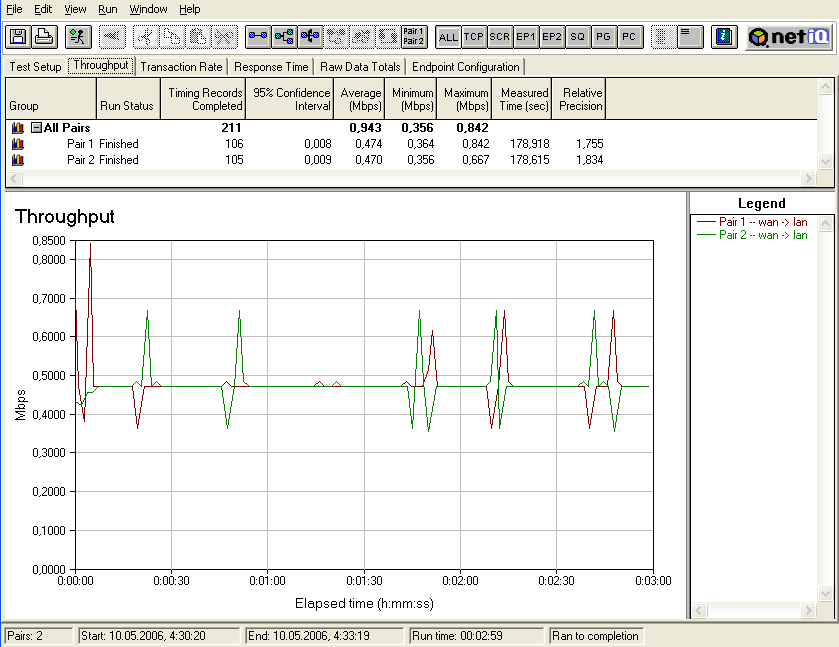Viewport: 839px width, 647px height.
Task: Switch to the Response Time tab
Action: pyautogui.click(x=271, y=67)
